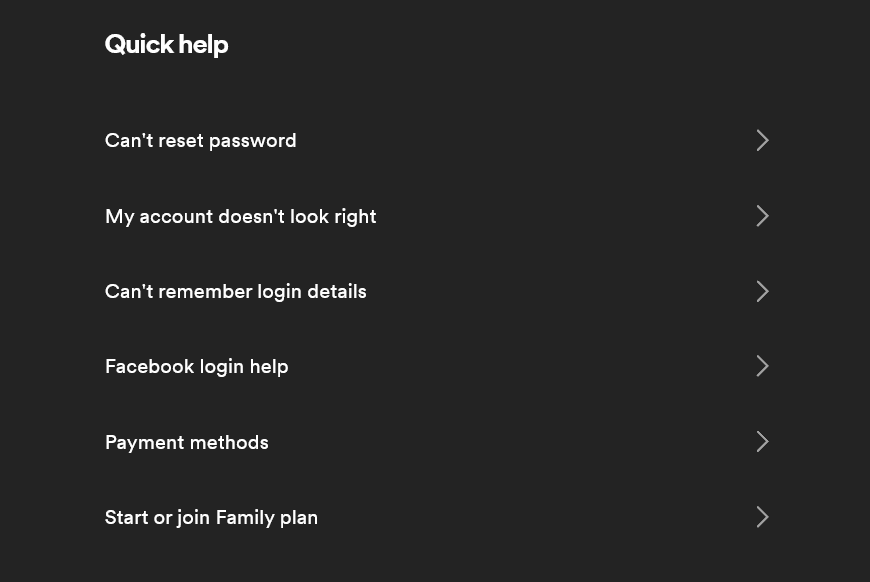Viewport: 870px width, 582px height.
Task: Select the Can't remember login details text
Action: 235,291
